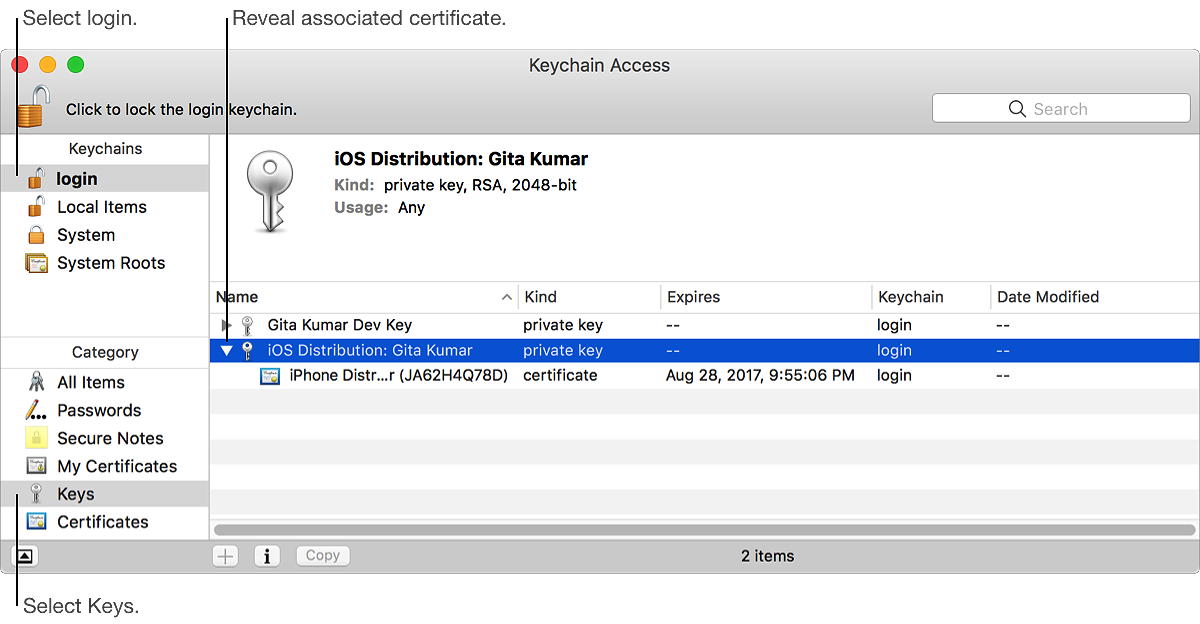Select the iPhone Distr...r (JA62H4Q78D) certificate name
This screenshot has width=1200, height=624.
coord(399,376)
